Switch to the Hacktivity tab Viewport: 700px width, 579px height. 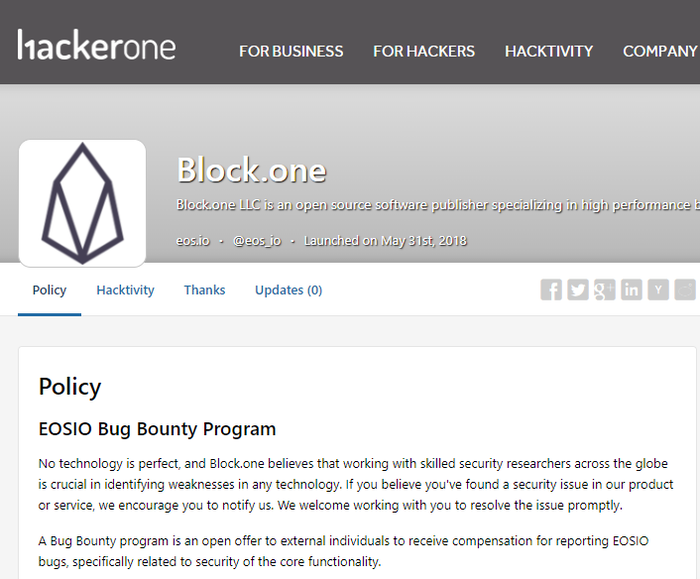(125, 290)
